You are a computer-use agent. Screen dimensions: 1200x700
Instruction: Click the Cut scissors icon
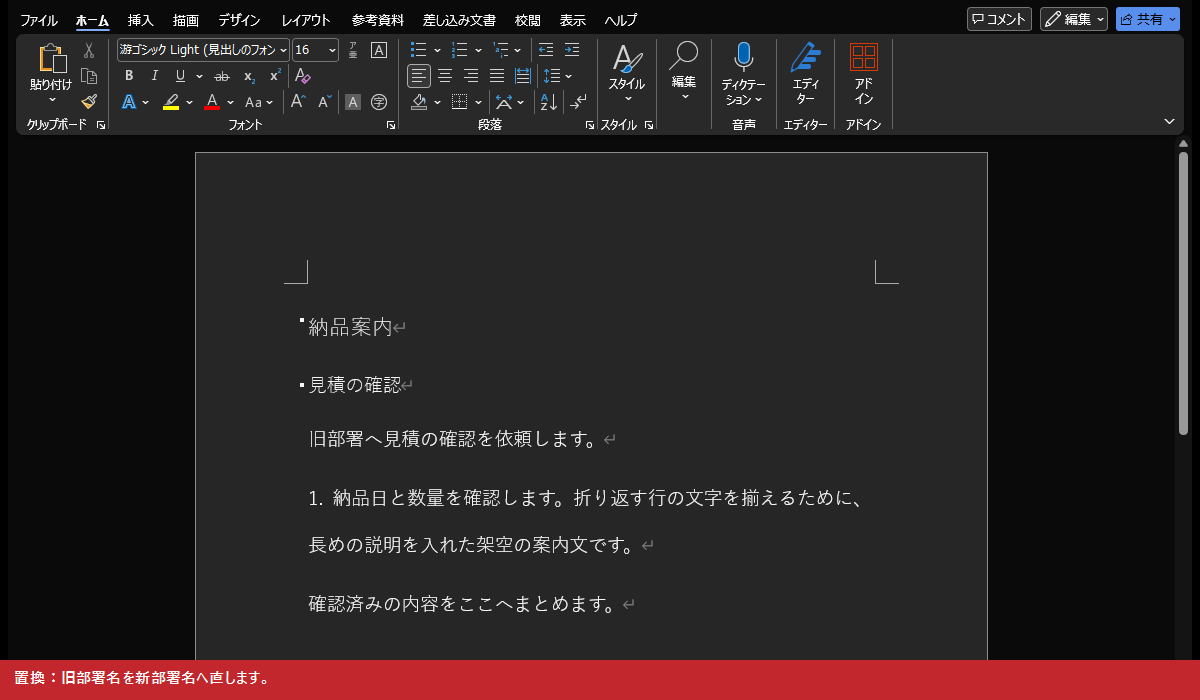click(x=89, y=50)
